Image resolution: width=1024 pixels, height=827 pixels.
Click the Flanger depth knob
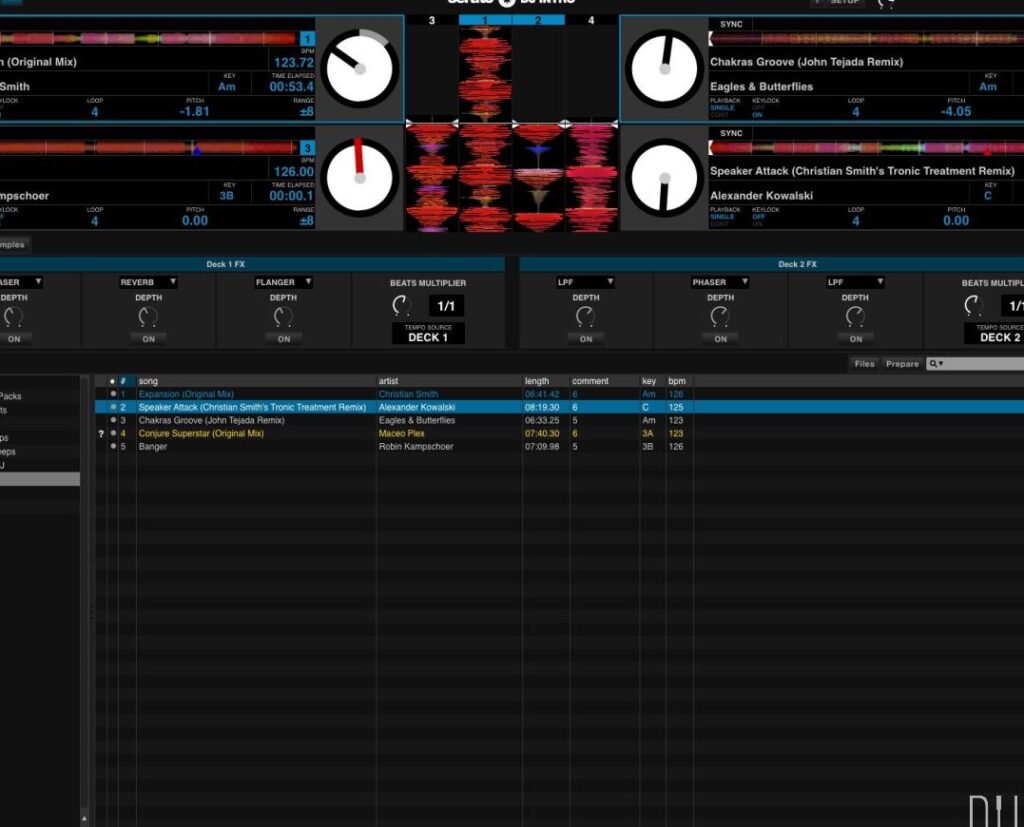(x=283, y=317)
